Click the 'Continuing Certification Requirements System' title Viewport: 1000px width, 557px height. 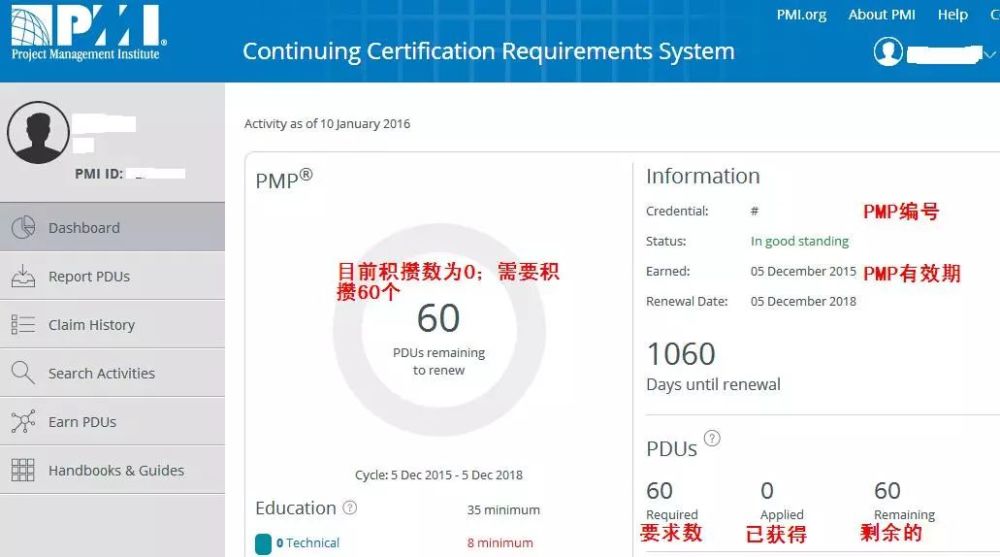point(489,51)
